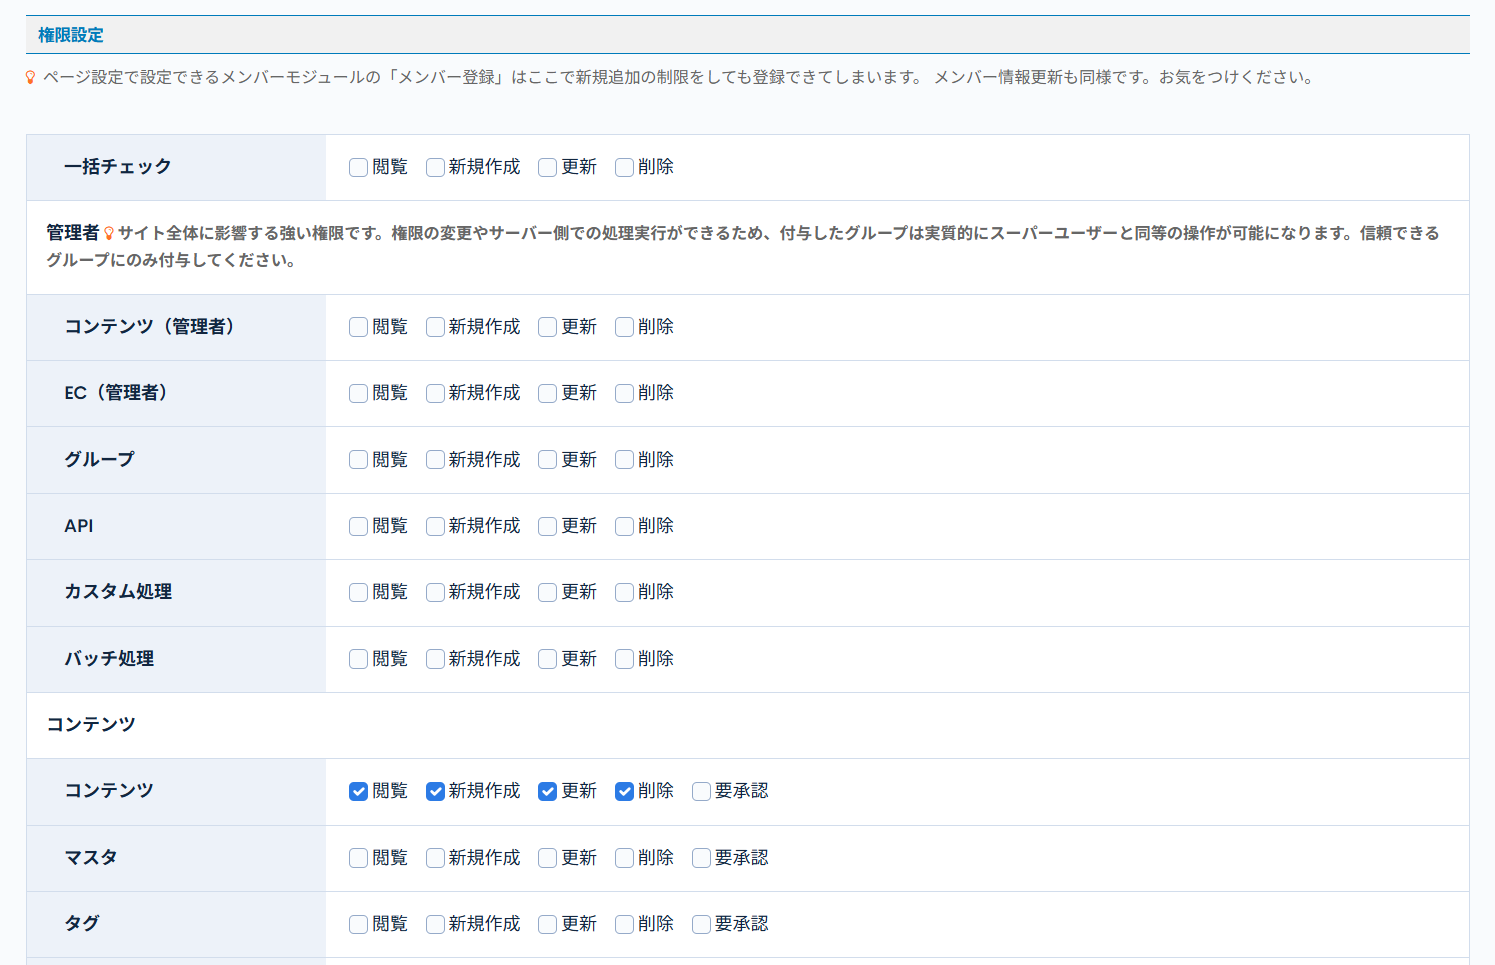
Task: Check 新規作成 for タグ
Action: 435,924
